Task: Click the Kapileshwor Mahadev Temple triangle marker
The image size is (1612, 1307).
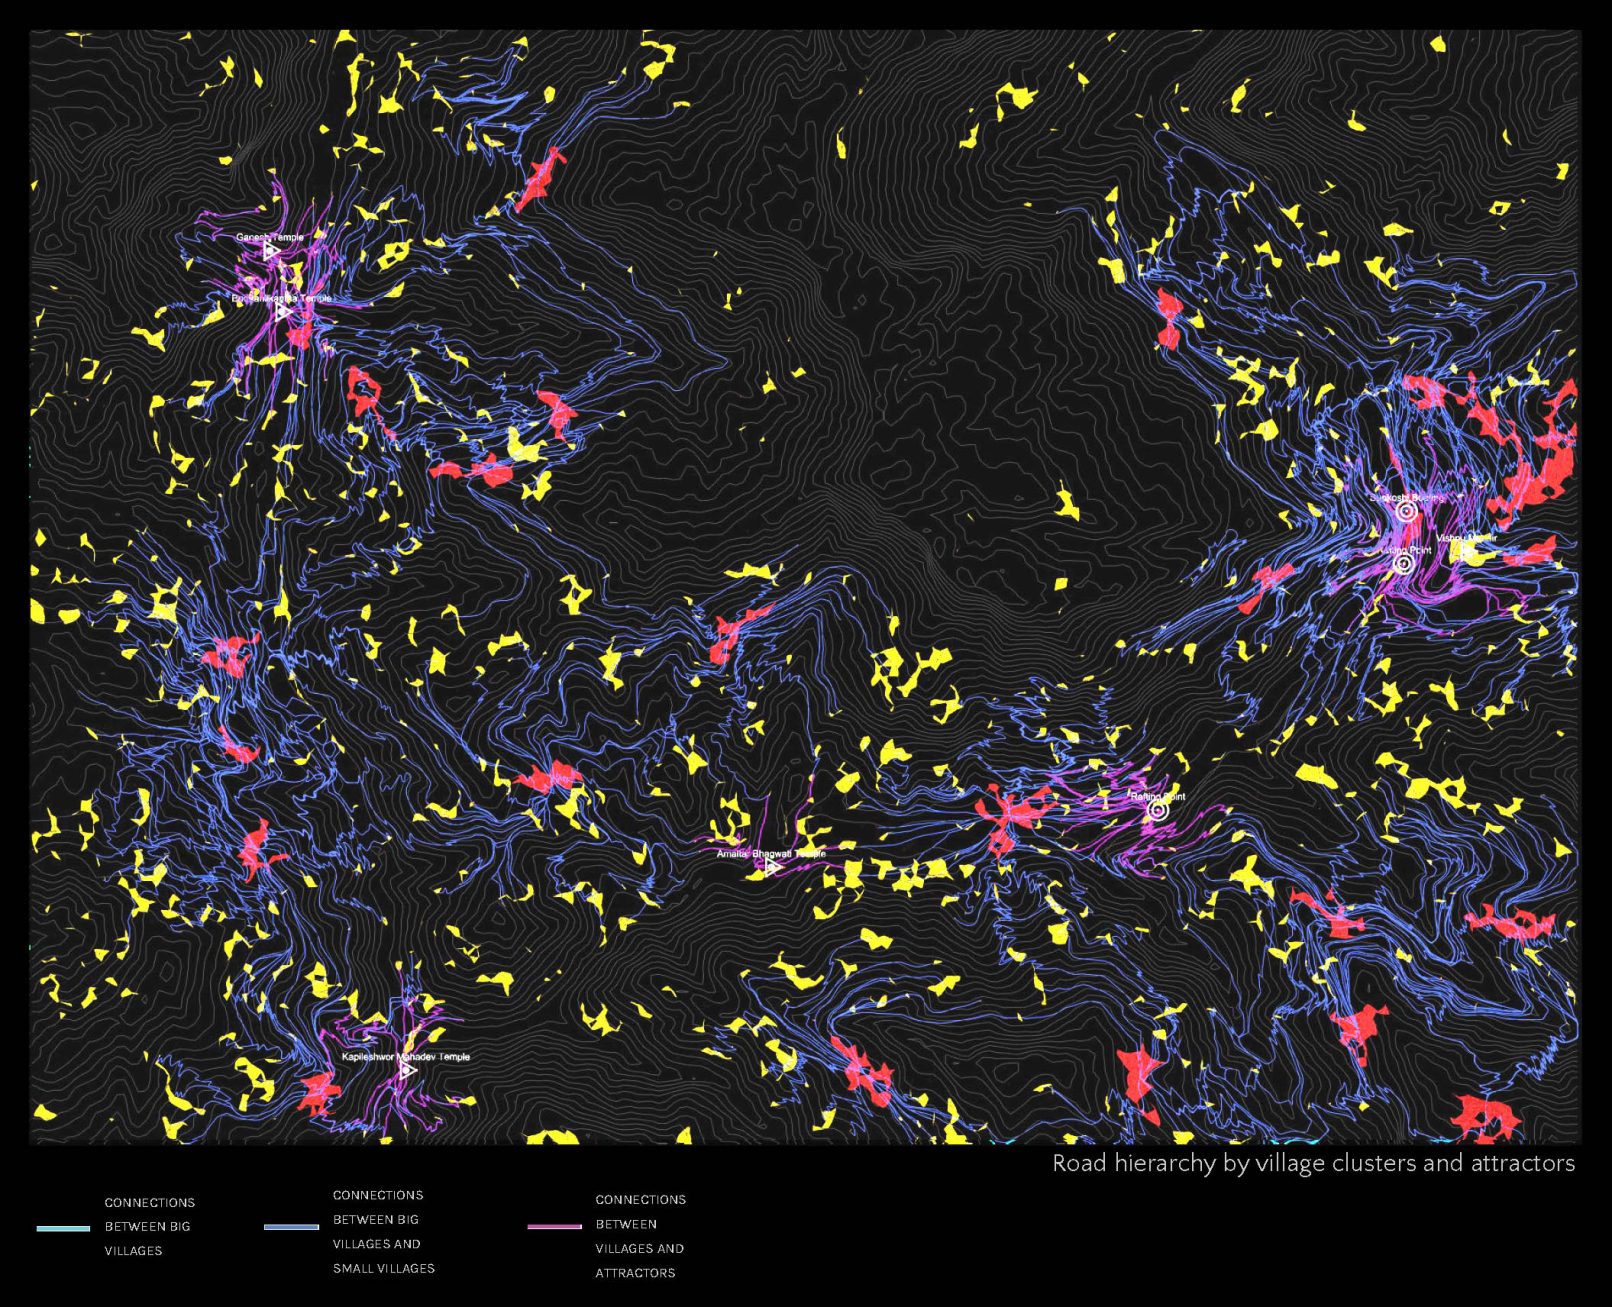Action: coord(408,1071)
